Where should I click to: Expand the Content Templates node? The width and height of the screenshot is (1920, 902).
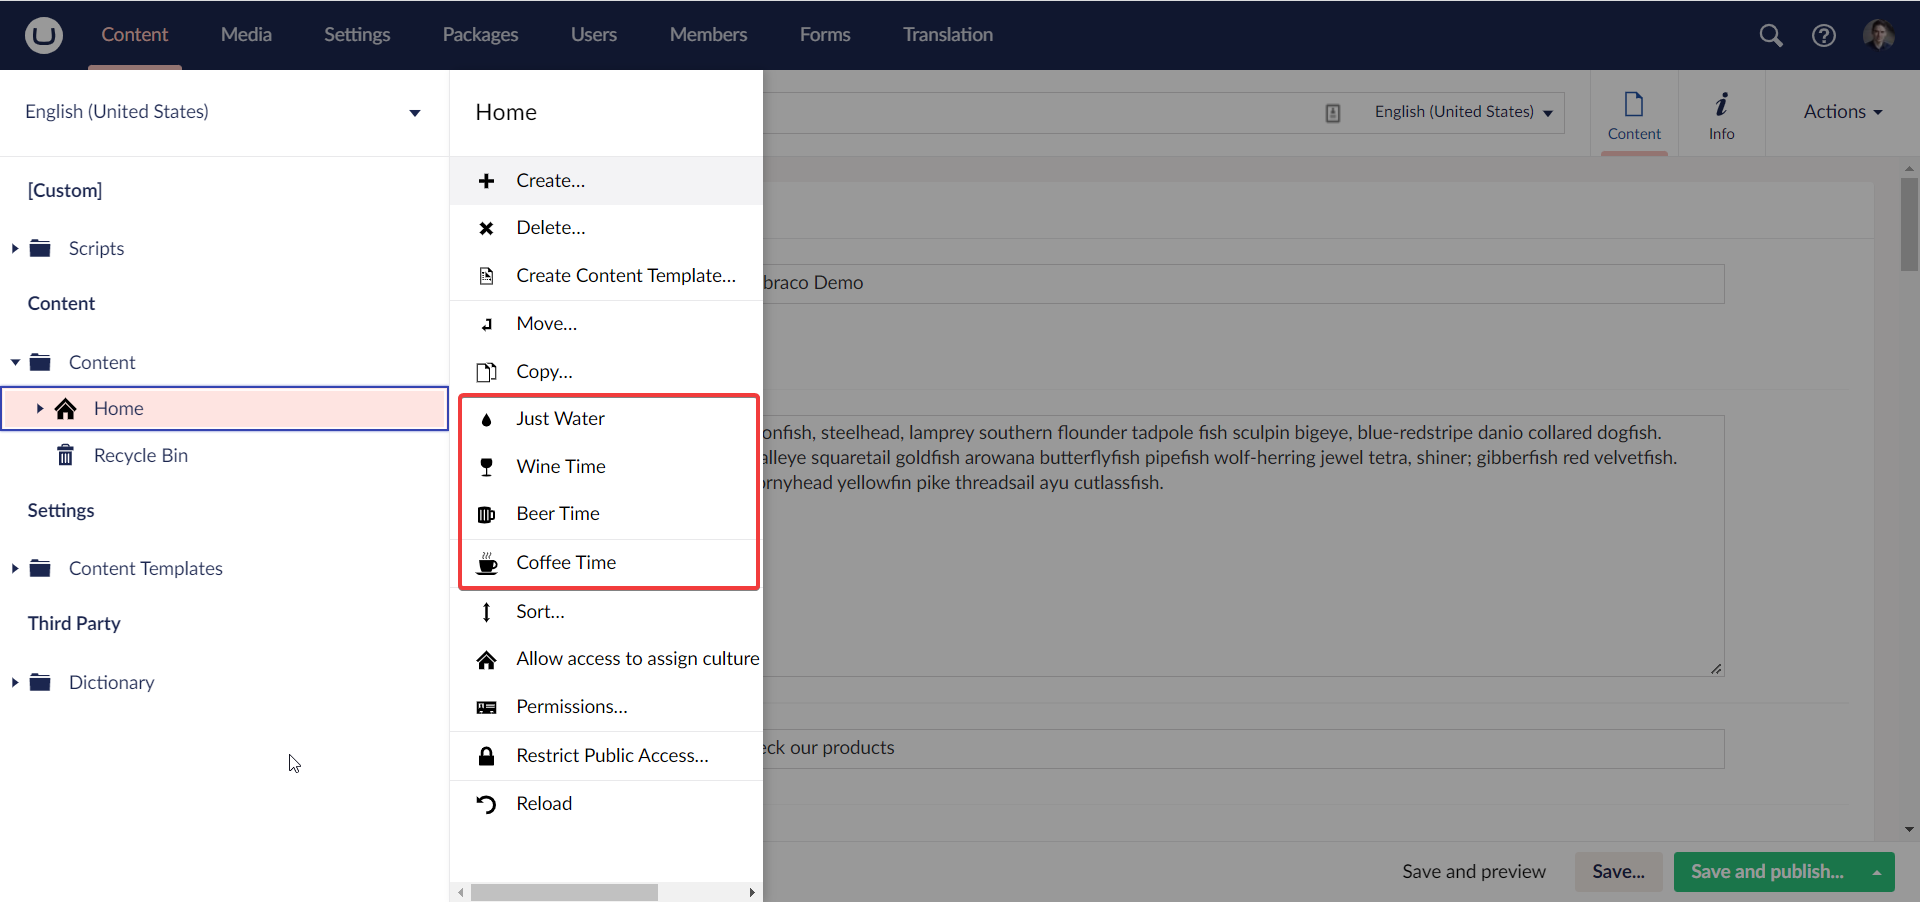coord(15,568)
